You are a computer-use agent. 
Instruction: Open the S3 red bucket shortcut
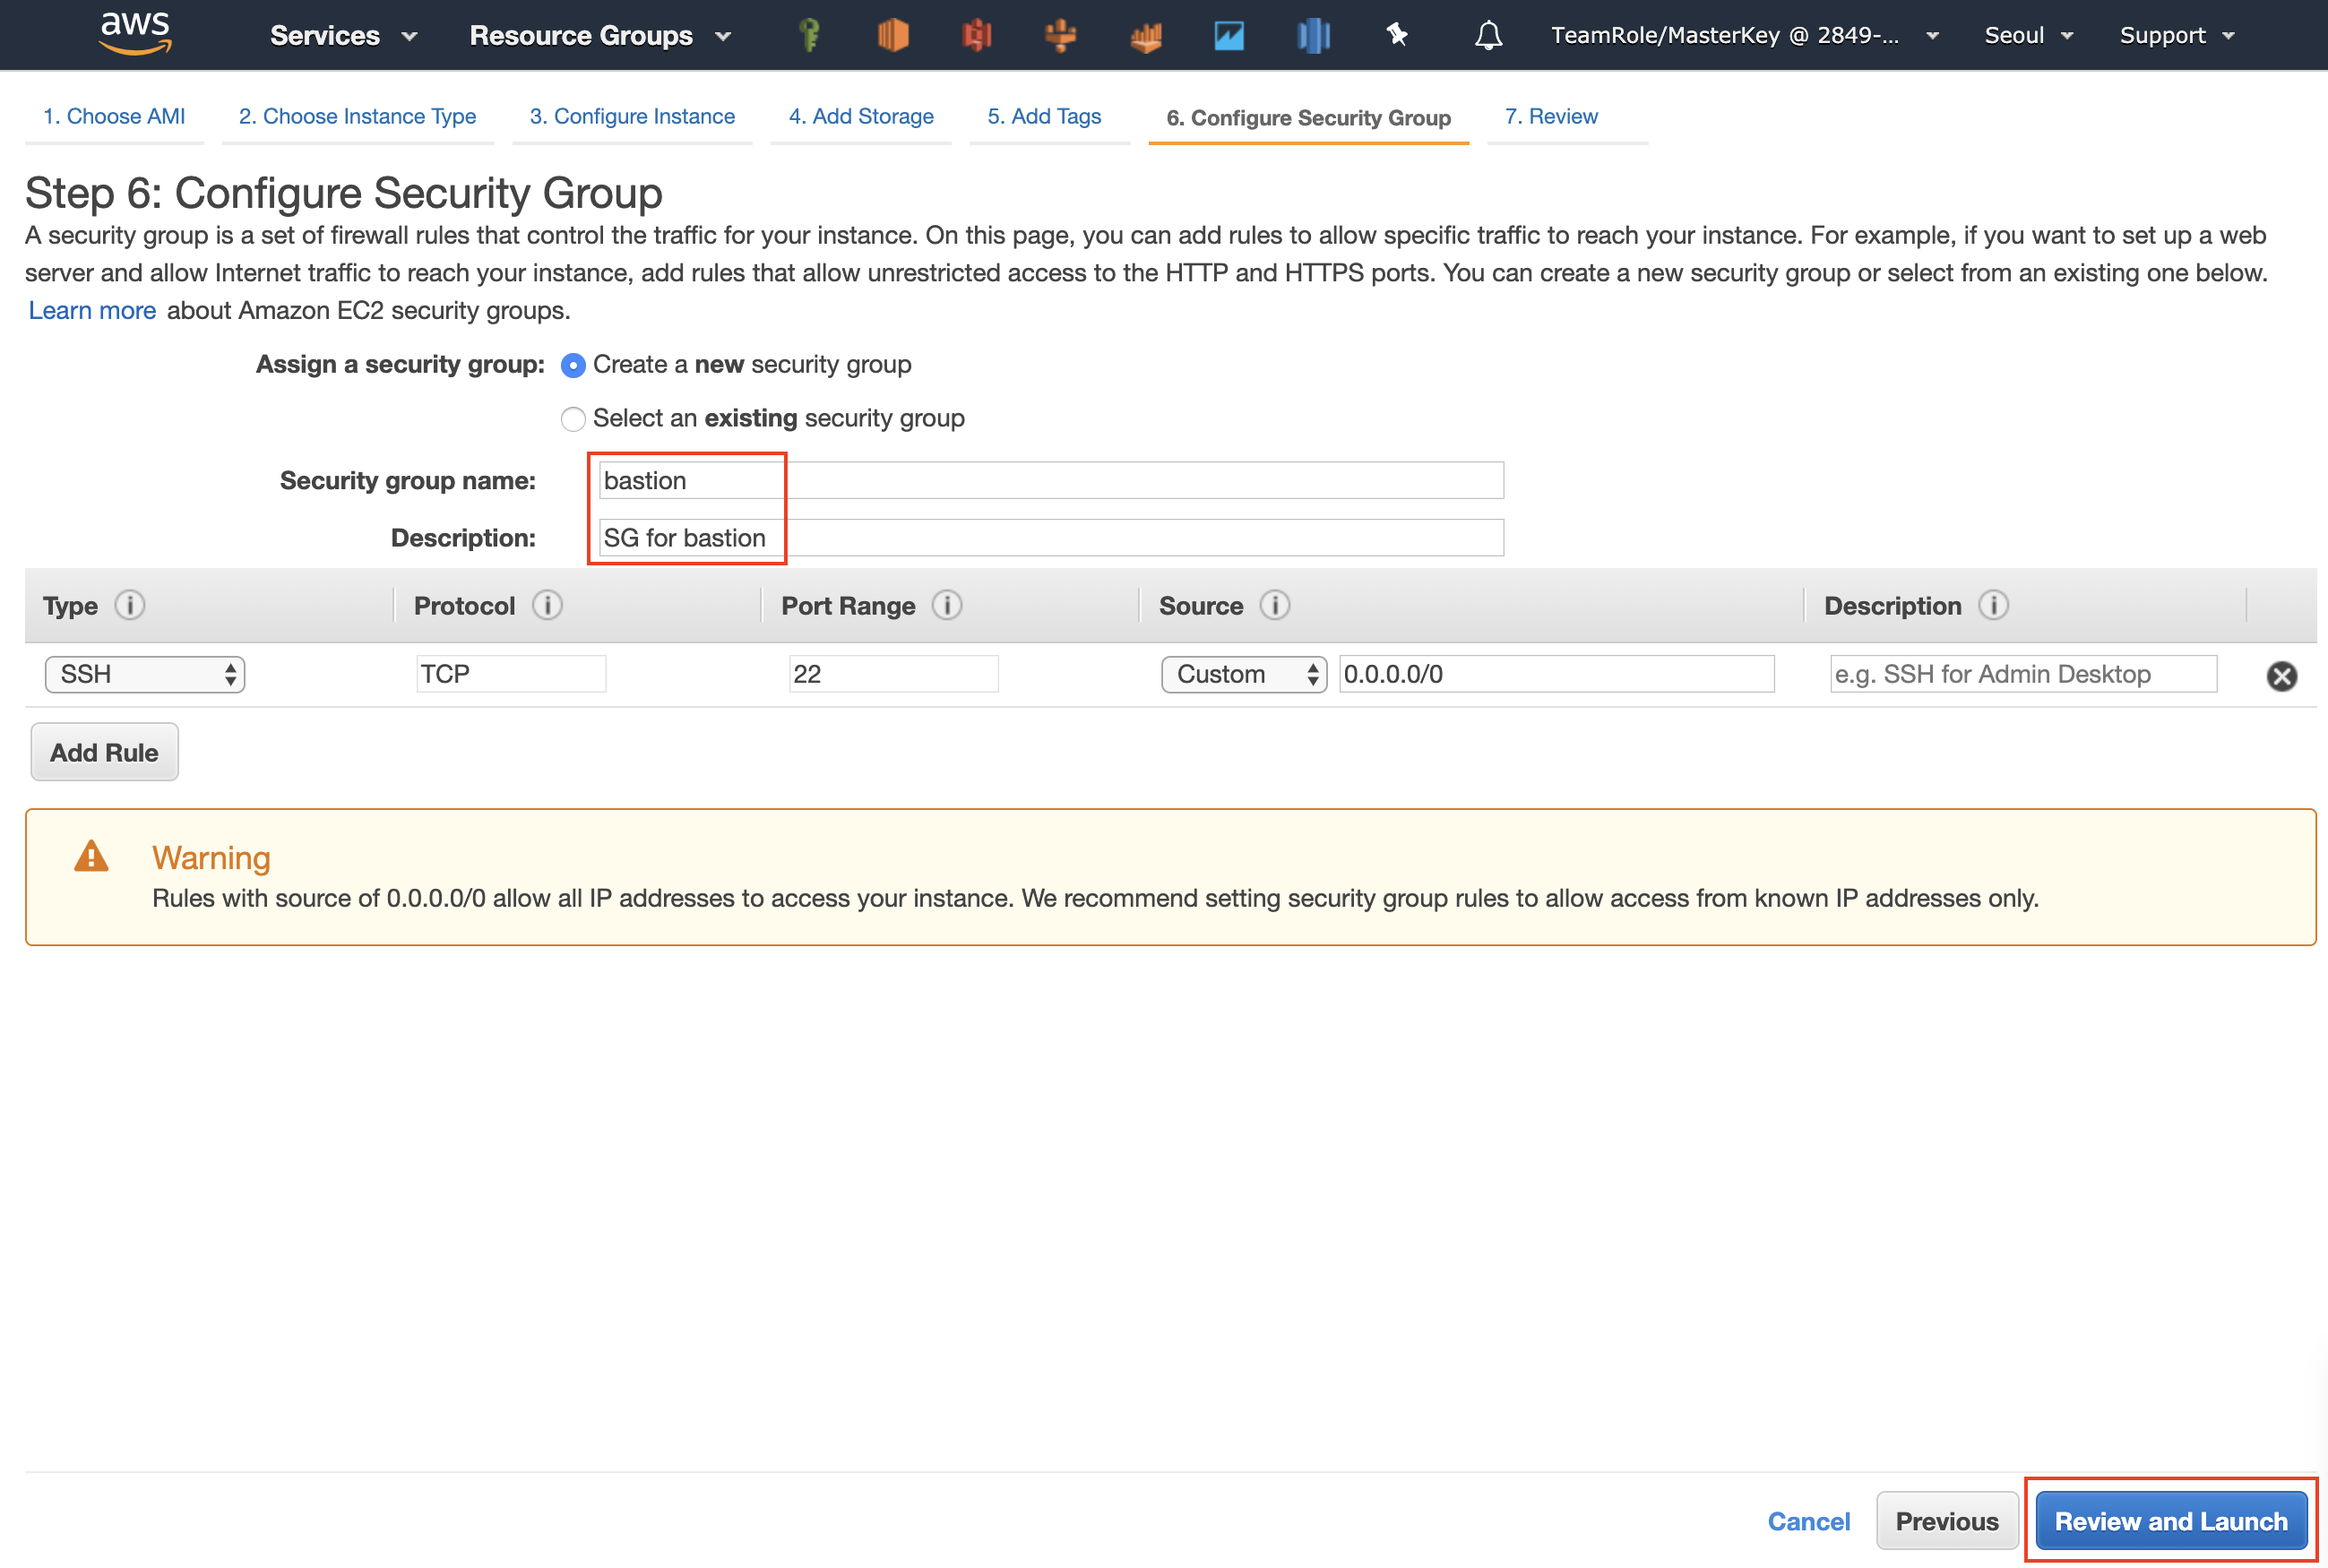pyautogui.click(x=977, y=35)
